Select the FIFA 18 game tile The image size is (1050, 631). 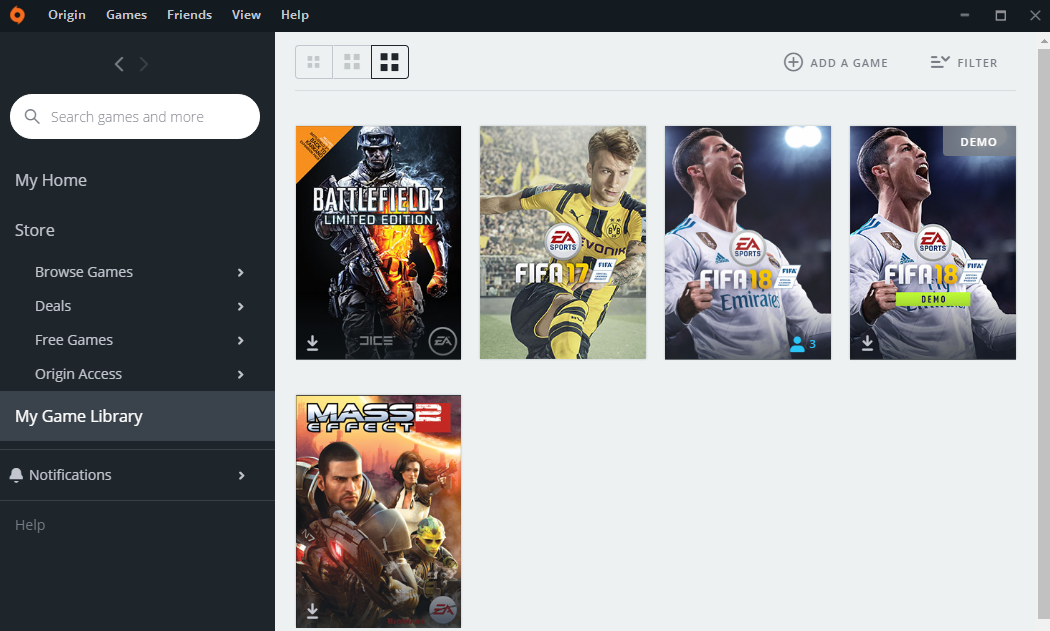pyautogui.click(x=748, y=242)
